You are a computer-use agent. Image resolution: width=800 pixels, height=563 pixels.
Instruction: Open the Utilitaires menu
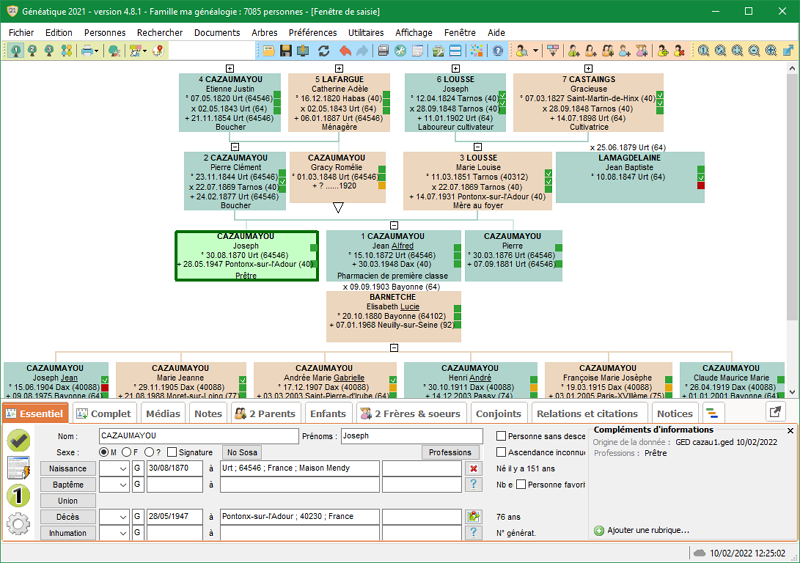pos(366,33)
